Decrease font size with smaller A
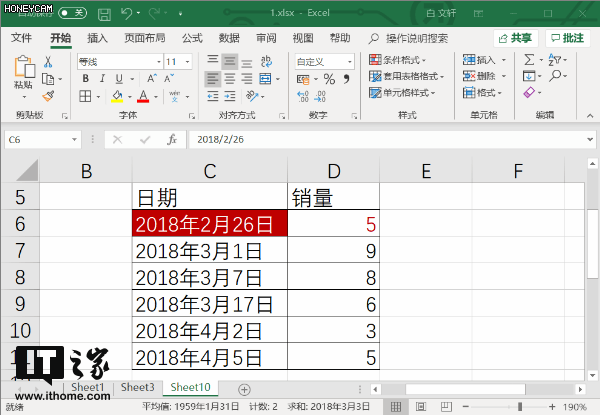Image resolution: width=600 pixels, height=415 pixels. (169, 79)
